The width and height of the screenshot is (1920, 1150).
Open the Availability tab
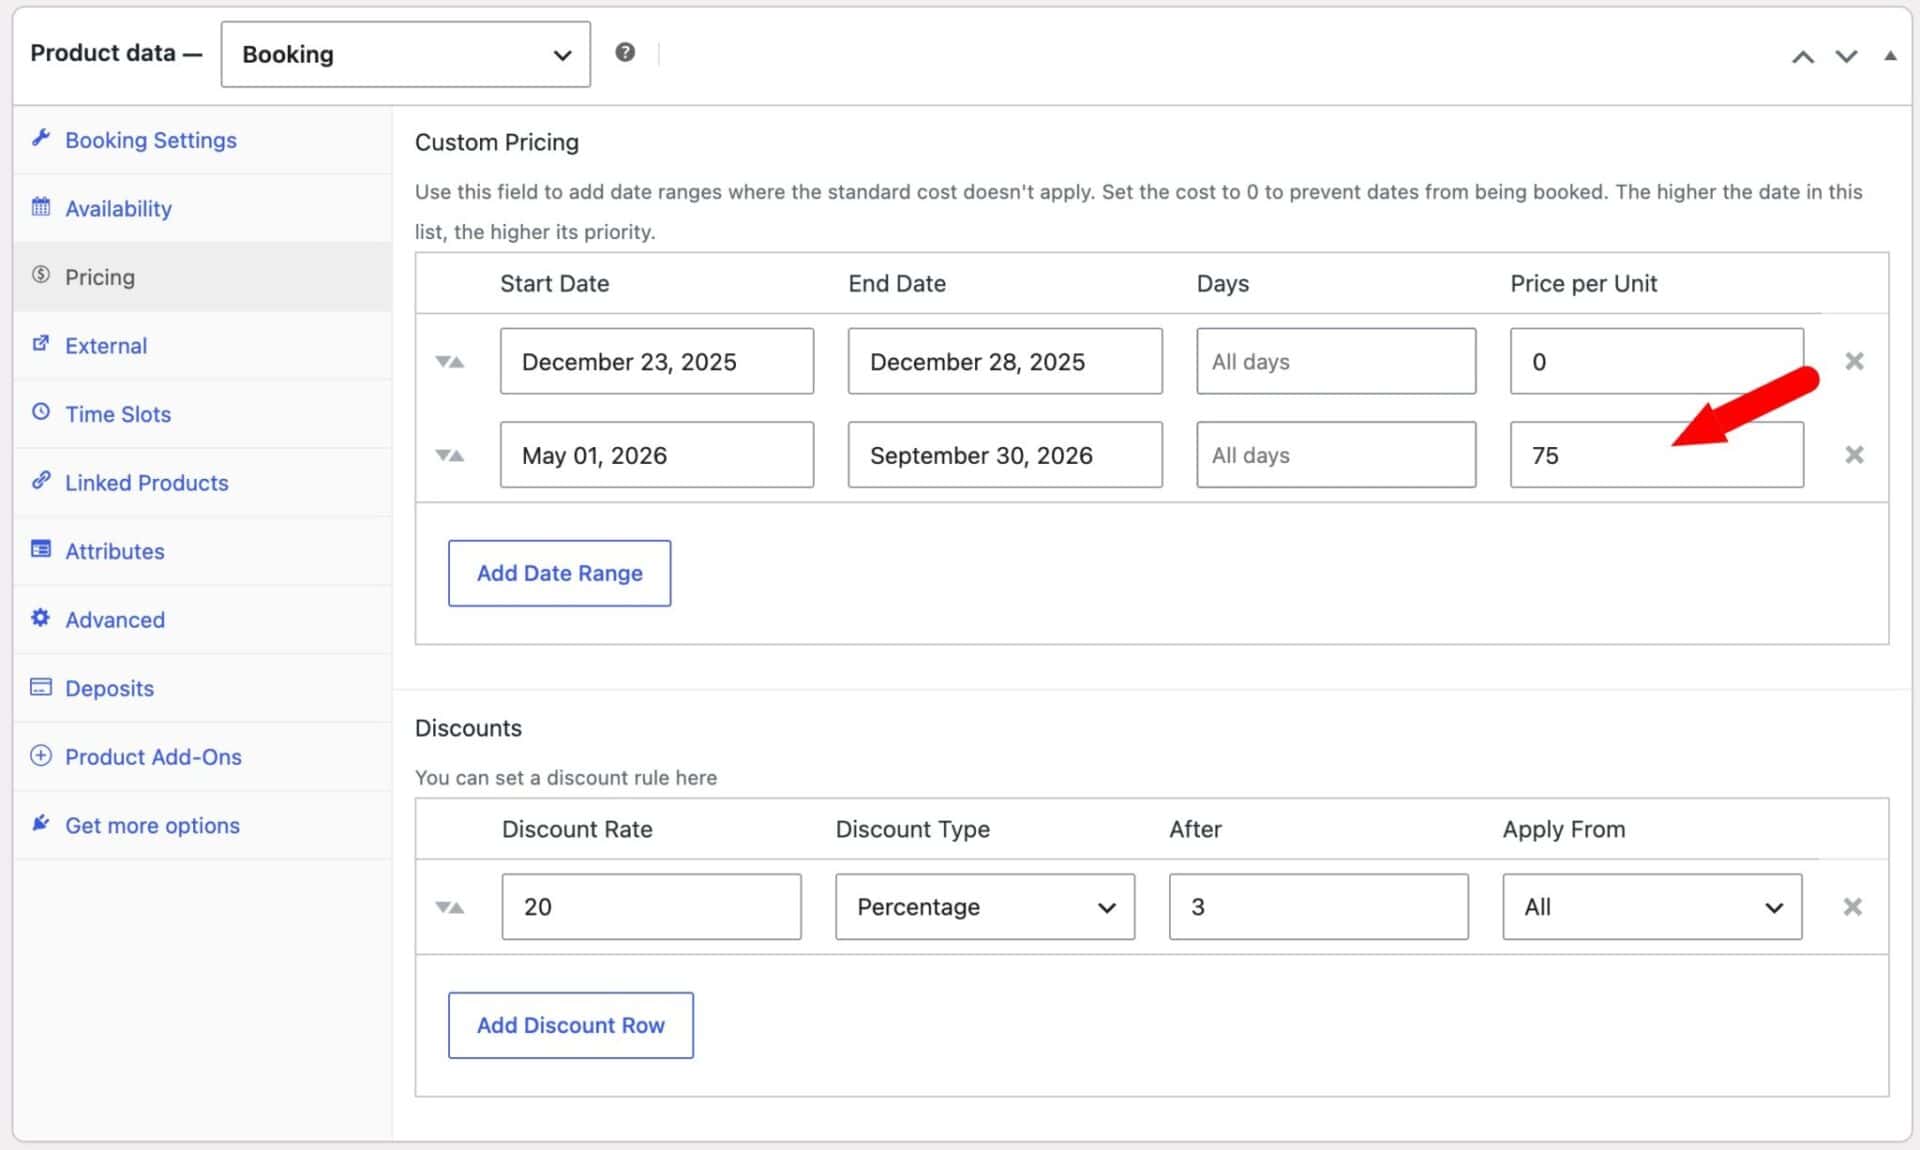point(202,208)
